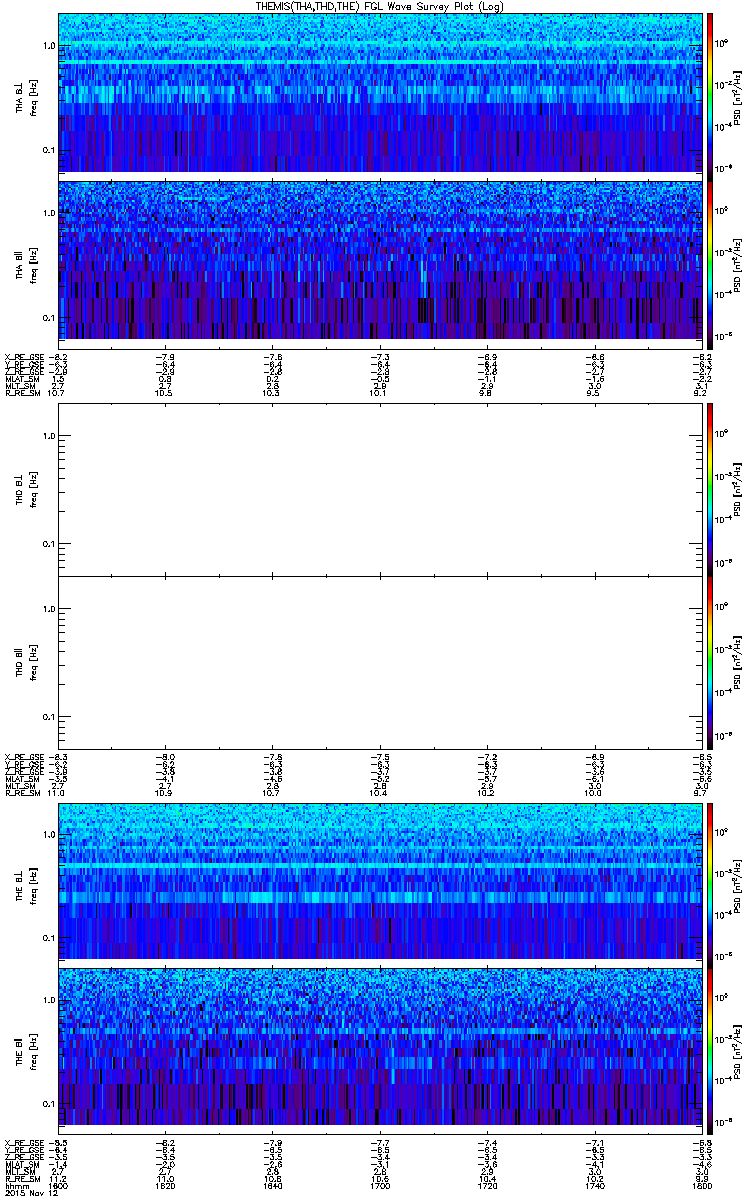Click the '1640' time tick label
This screenshot has width=750, height=1200.
pos(273,1185)
